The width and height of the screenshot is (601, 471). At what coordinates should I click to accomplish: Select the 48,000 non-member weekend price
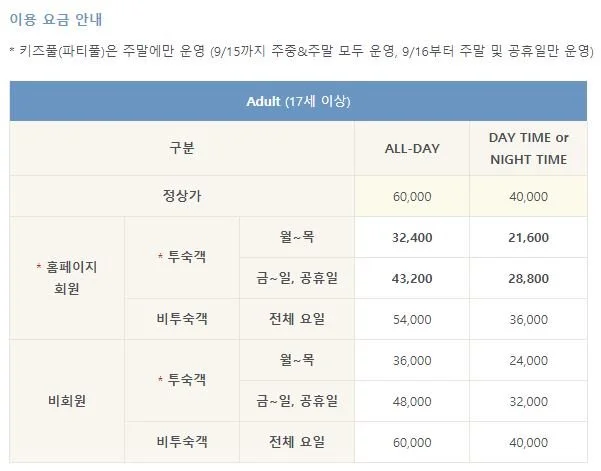click(x=412, y=401)
